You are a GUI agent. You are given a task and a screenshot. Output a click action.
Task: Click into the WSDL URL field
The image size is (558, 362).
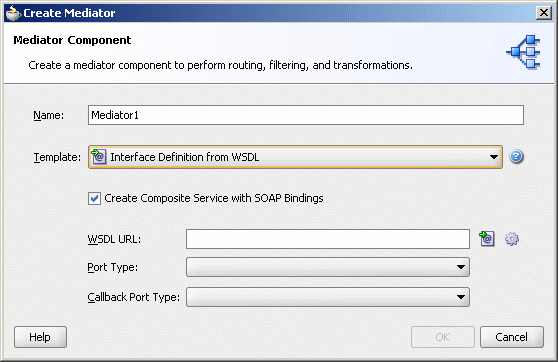pos(328,239)
